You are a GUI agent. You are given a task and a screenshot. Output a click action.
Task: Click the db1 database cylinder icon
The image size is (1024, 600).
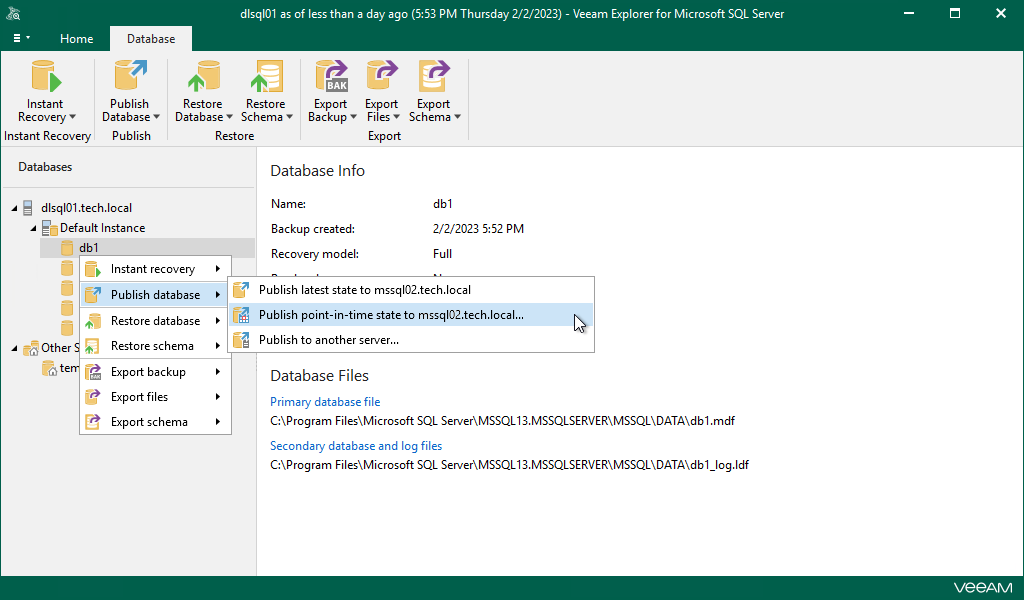(x=67, y=247)
